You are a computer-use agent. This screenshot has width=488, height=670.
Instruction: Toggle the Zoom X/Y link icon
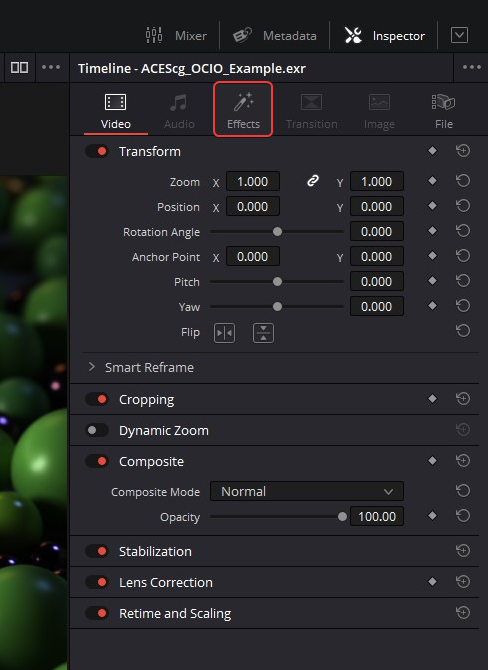pos(313,181)
